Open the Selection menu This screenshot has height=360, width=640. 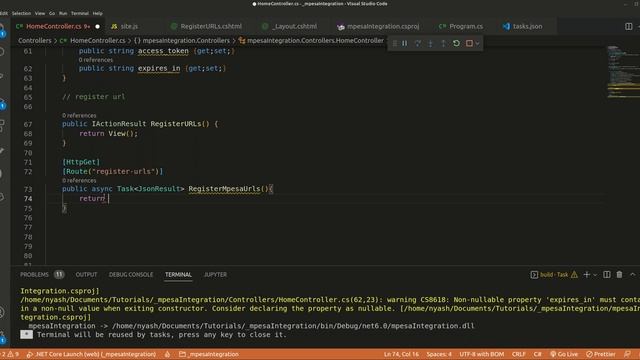(21, 13)
